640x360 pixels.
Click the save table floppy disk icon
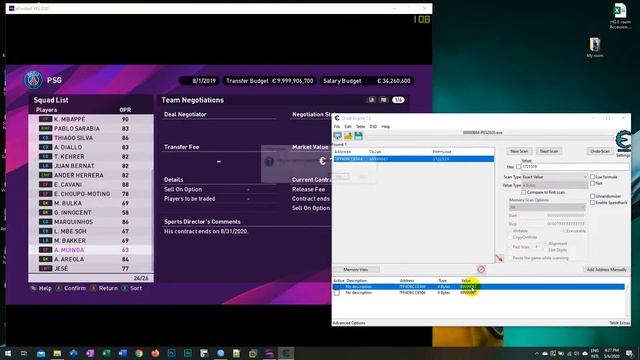[358, 136]
